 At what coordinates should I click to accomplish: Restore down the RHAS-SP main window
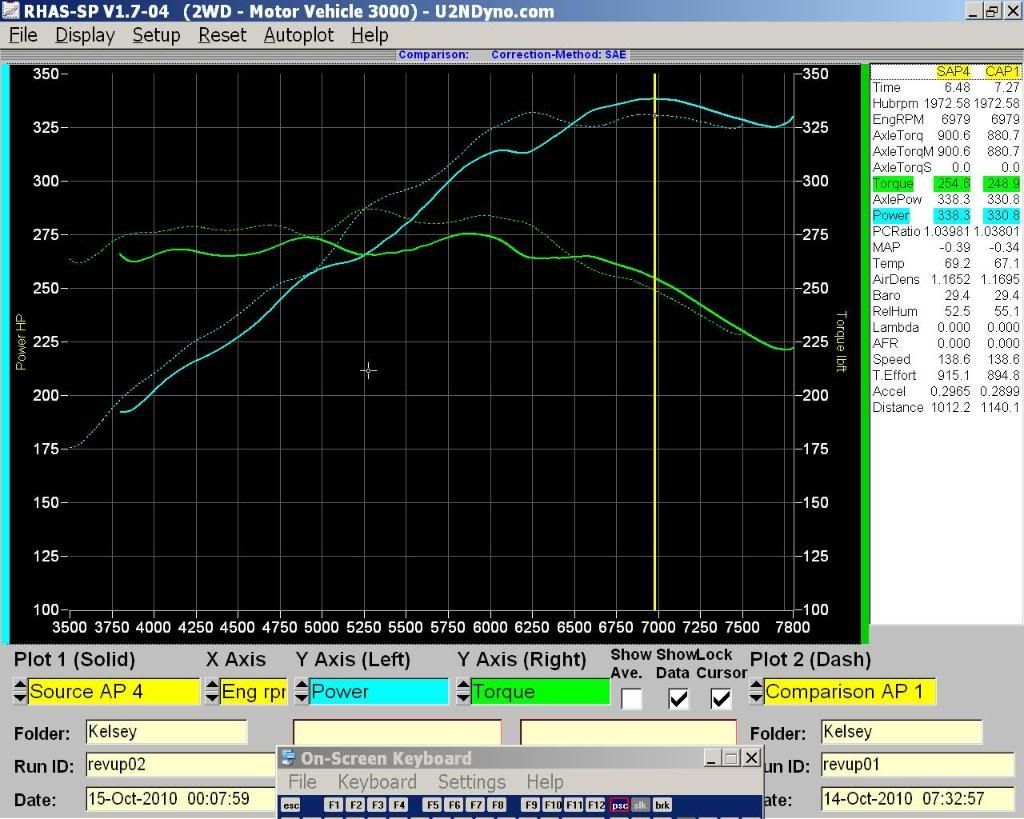(992, 11)
